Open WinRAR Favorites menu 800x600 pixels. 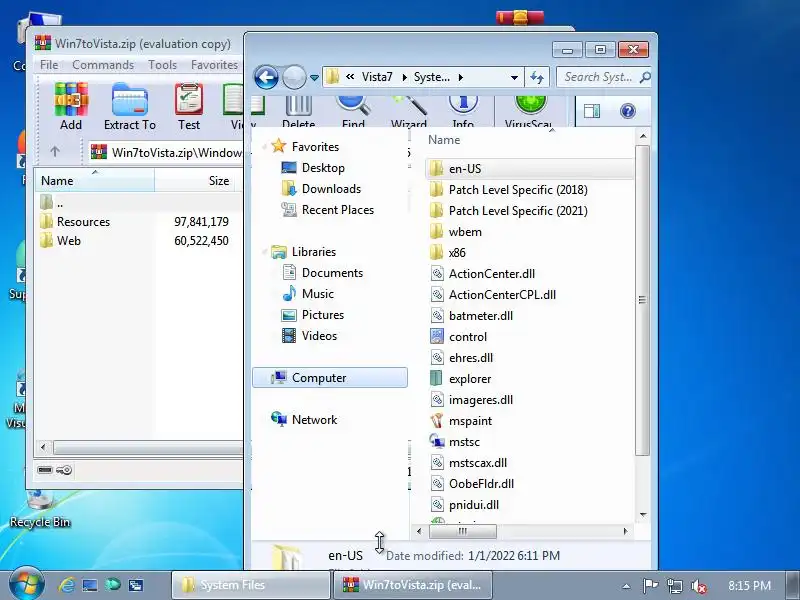pos(214,65)
